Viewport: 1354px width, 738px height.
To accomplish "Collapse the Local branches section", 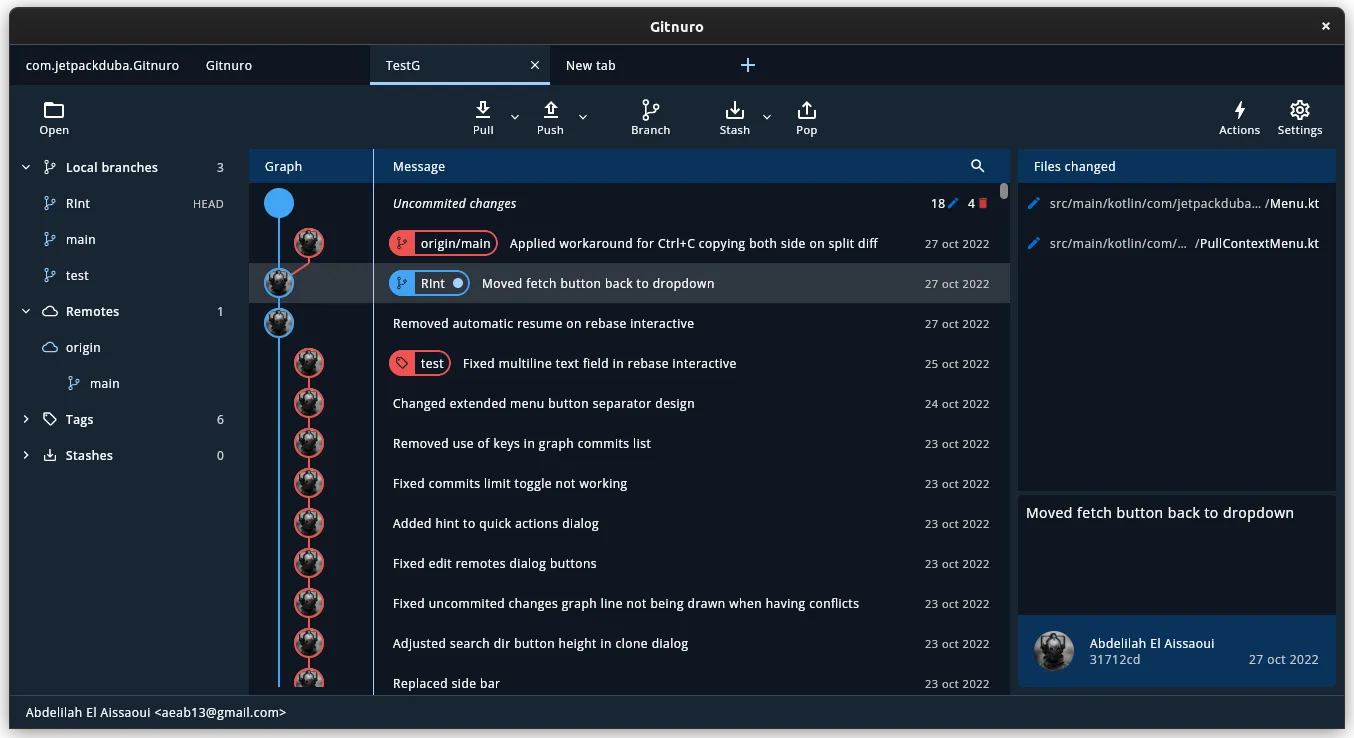I will coord(25,167).
